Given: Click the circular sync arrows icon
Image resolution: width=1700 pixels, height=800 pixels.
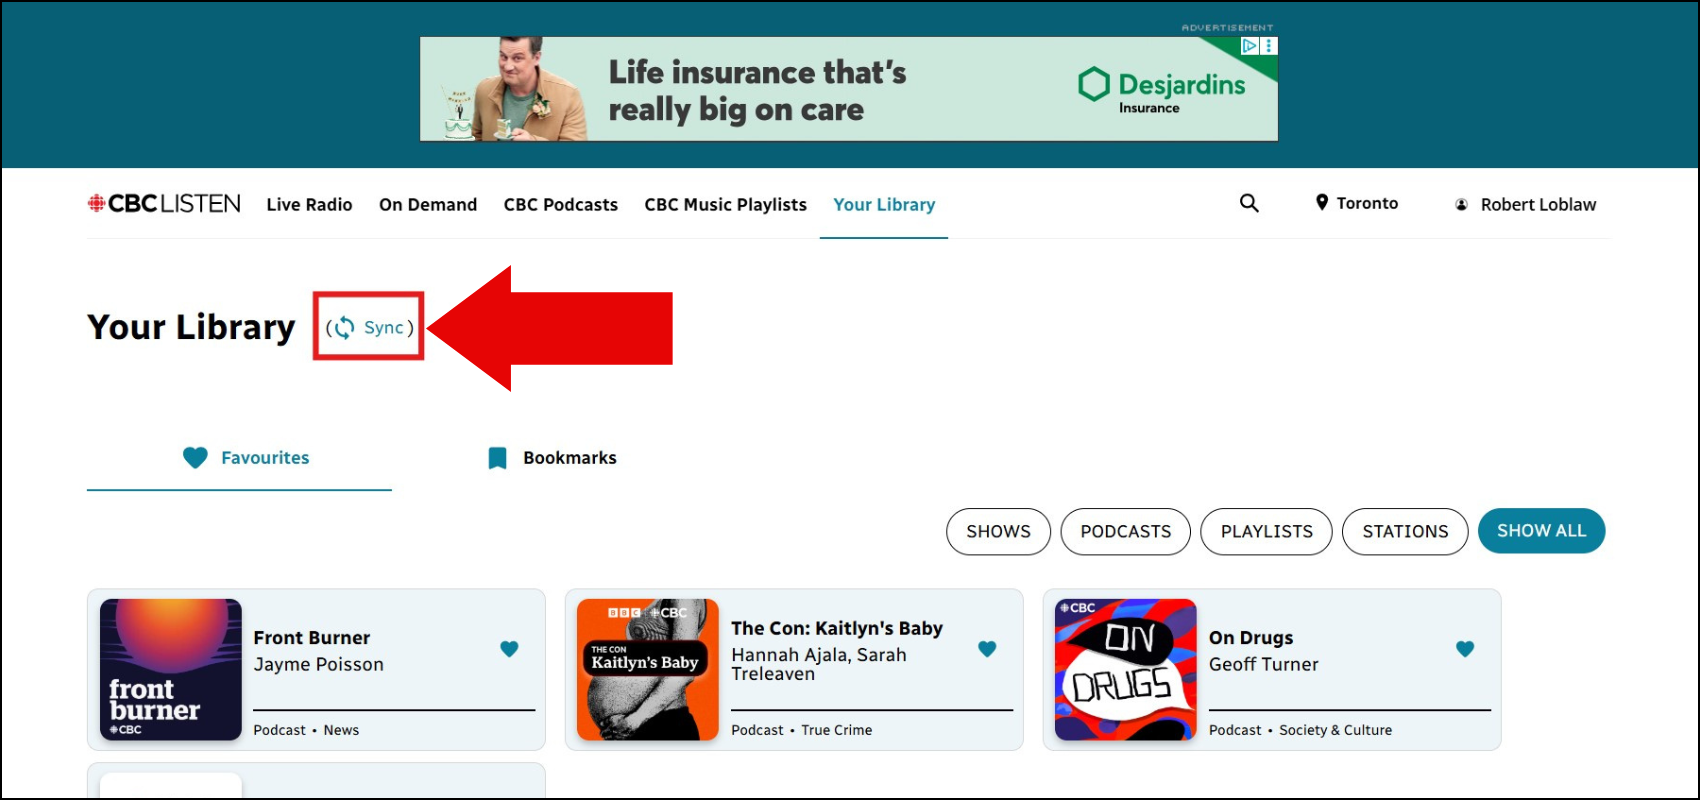Looking at the screenshot, I should click(344, 327).
